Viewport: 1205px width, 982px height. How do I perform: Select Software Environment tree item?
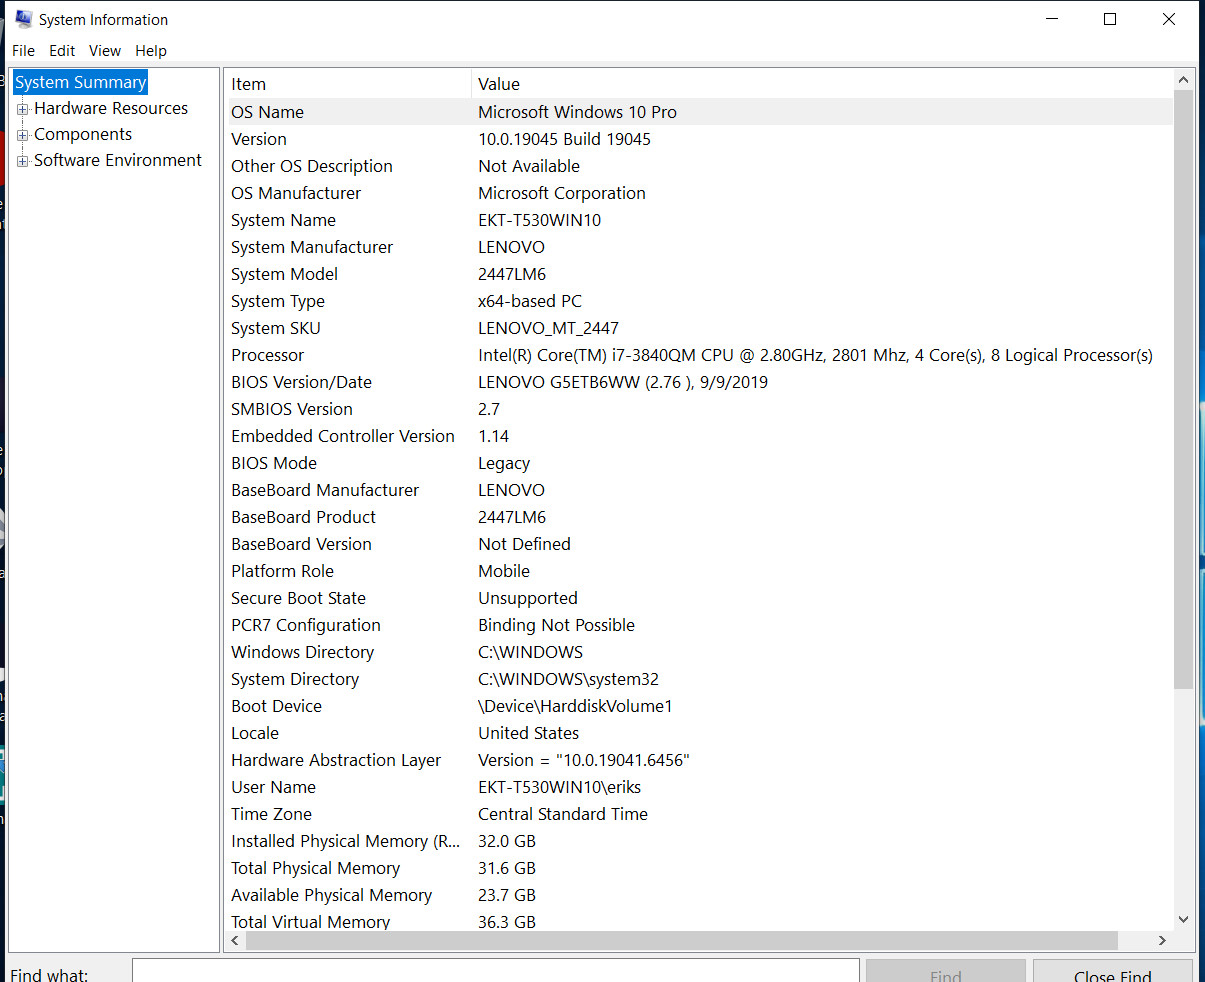pos(118,160)
